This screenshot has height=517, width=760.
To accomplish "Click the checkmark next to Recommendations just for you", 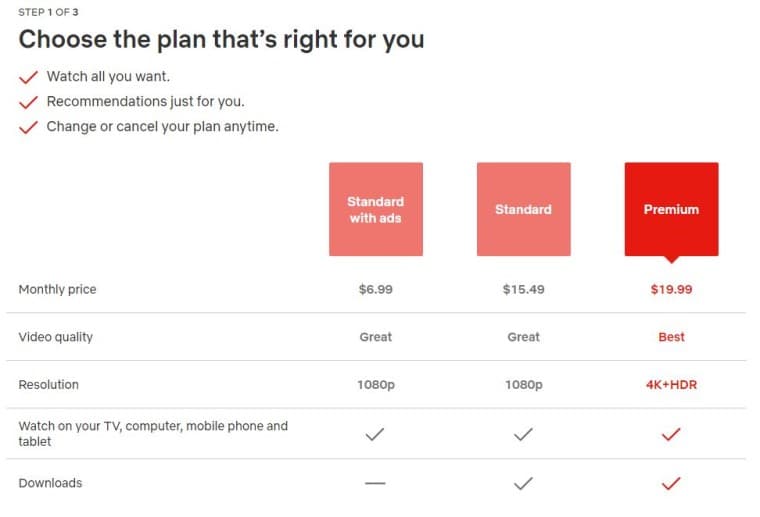I will click(29, 102).
